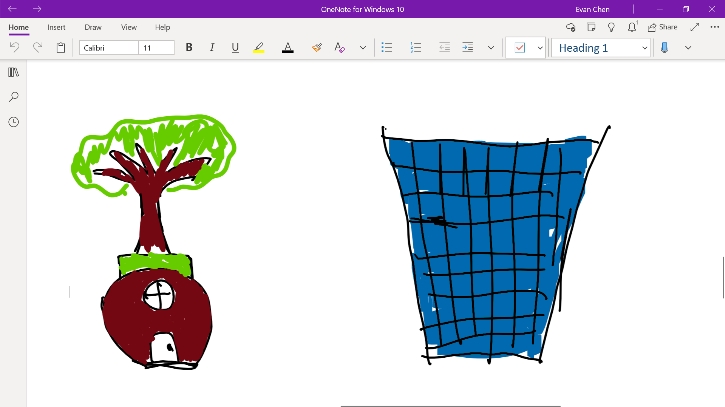
Task: Open the notebook navigation pane icon
Action: pyautogui.click(x=13, y=72)
